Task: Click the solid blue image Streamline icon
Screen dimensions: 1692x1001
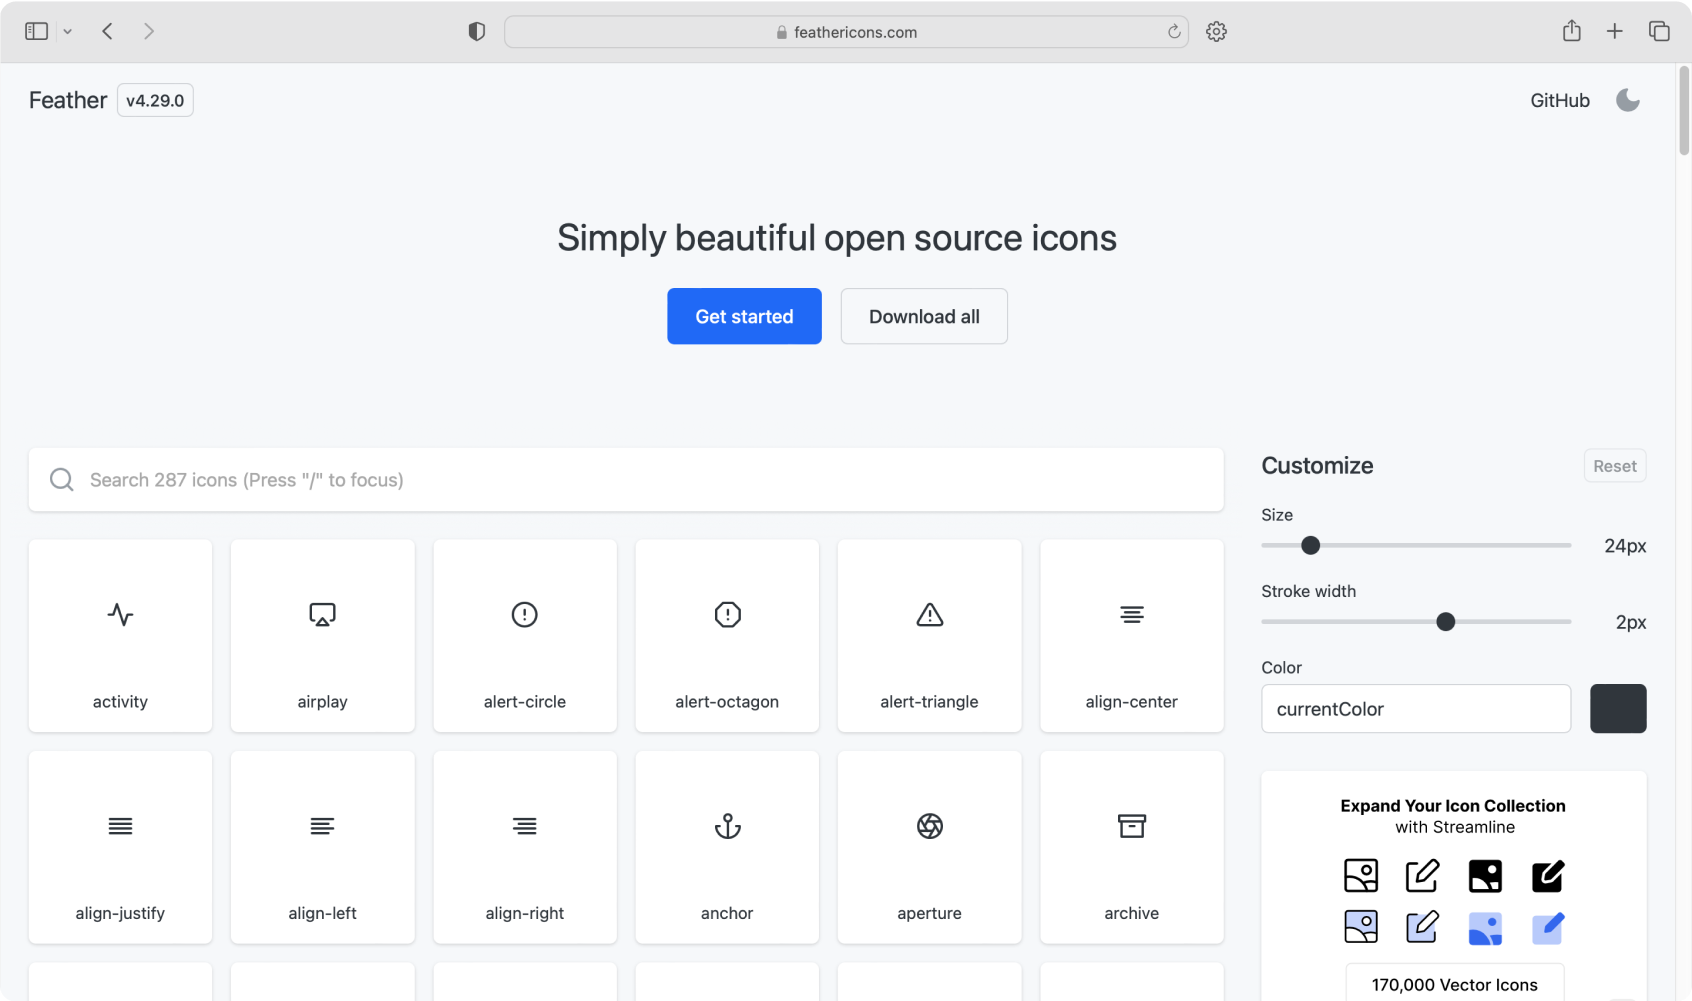Action: (x=1485, y=928)
